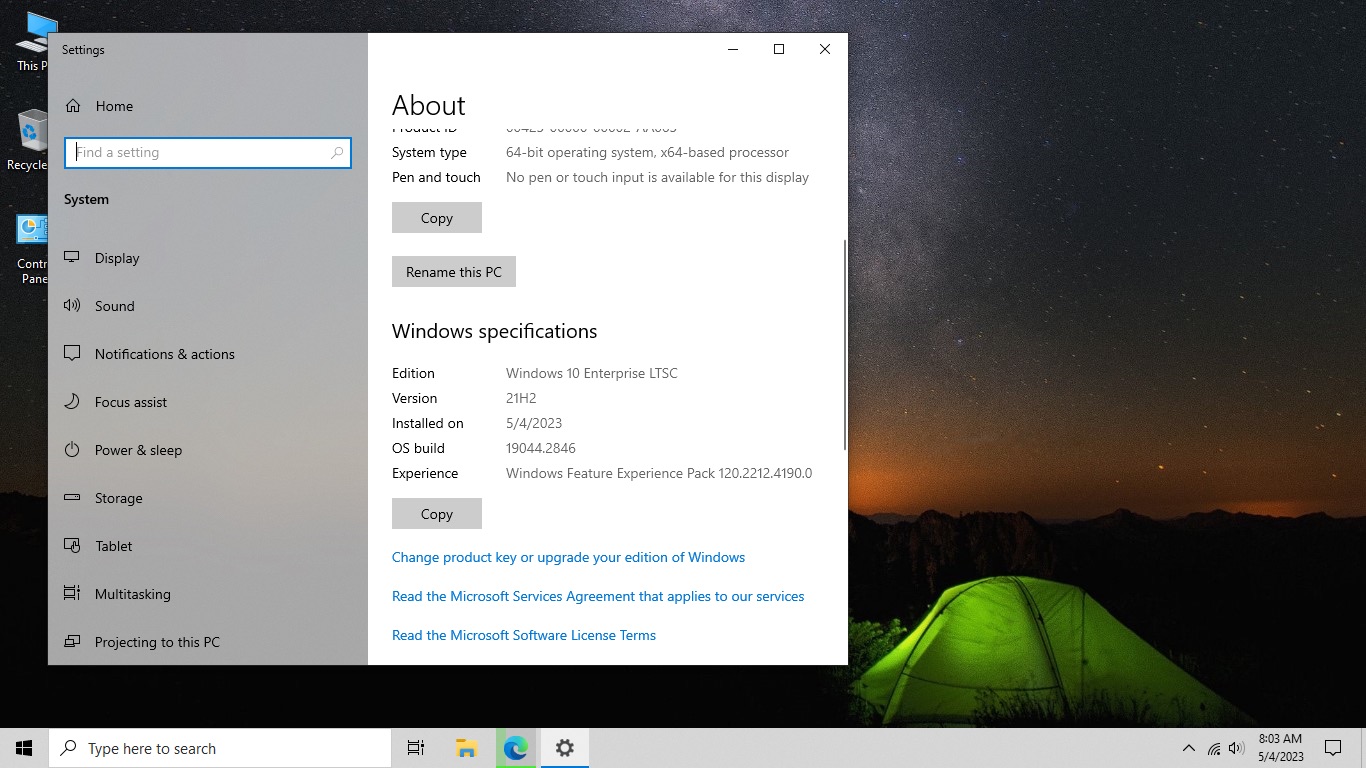
Task: Click the About page title
Action: (x=429, y=105)
